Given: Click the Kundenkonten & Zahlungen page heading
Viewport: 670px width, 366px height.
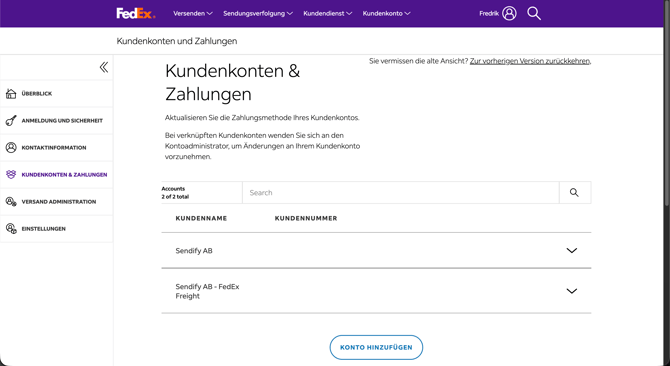Looking at the screenshot, I should click(232, 82).
